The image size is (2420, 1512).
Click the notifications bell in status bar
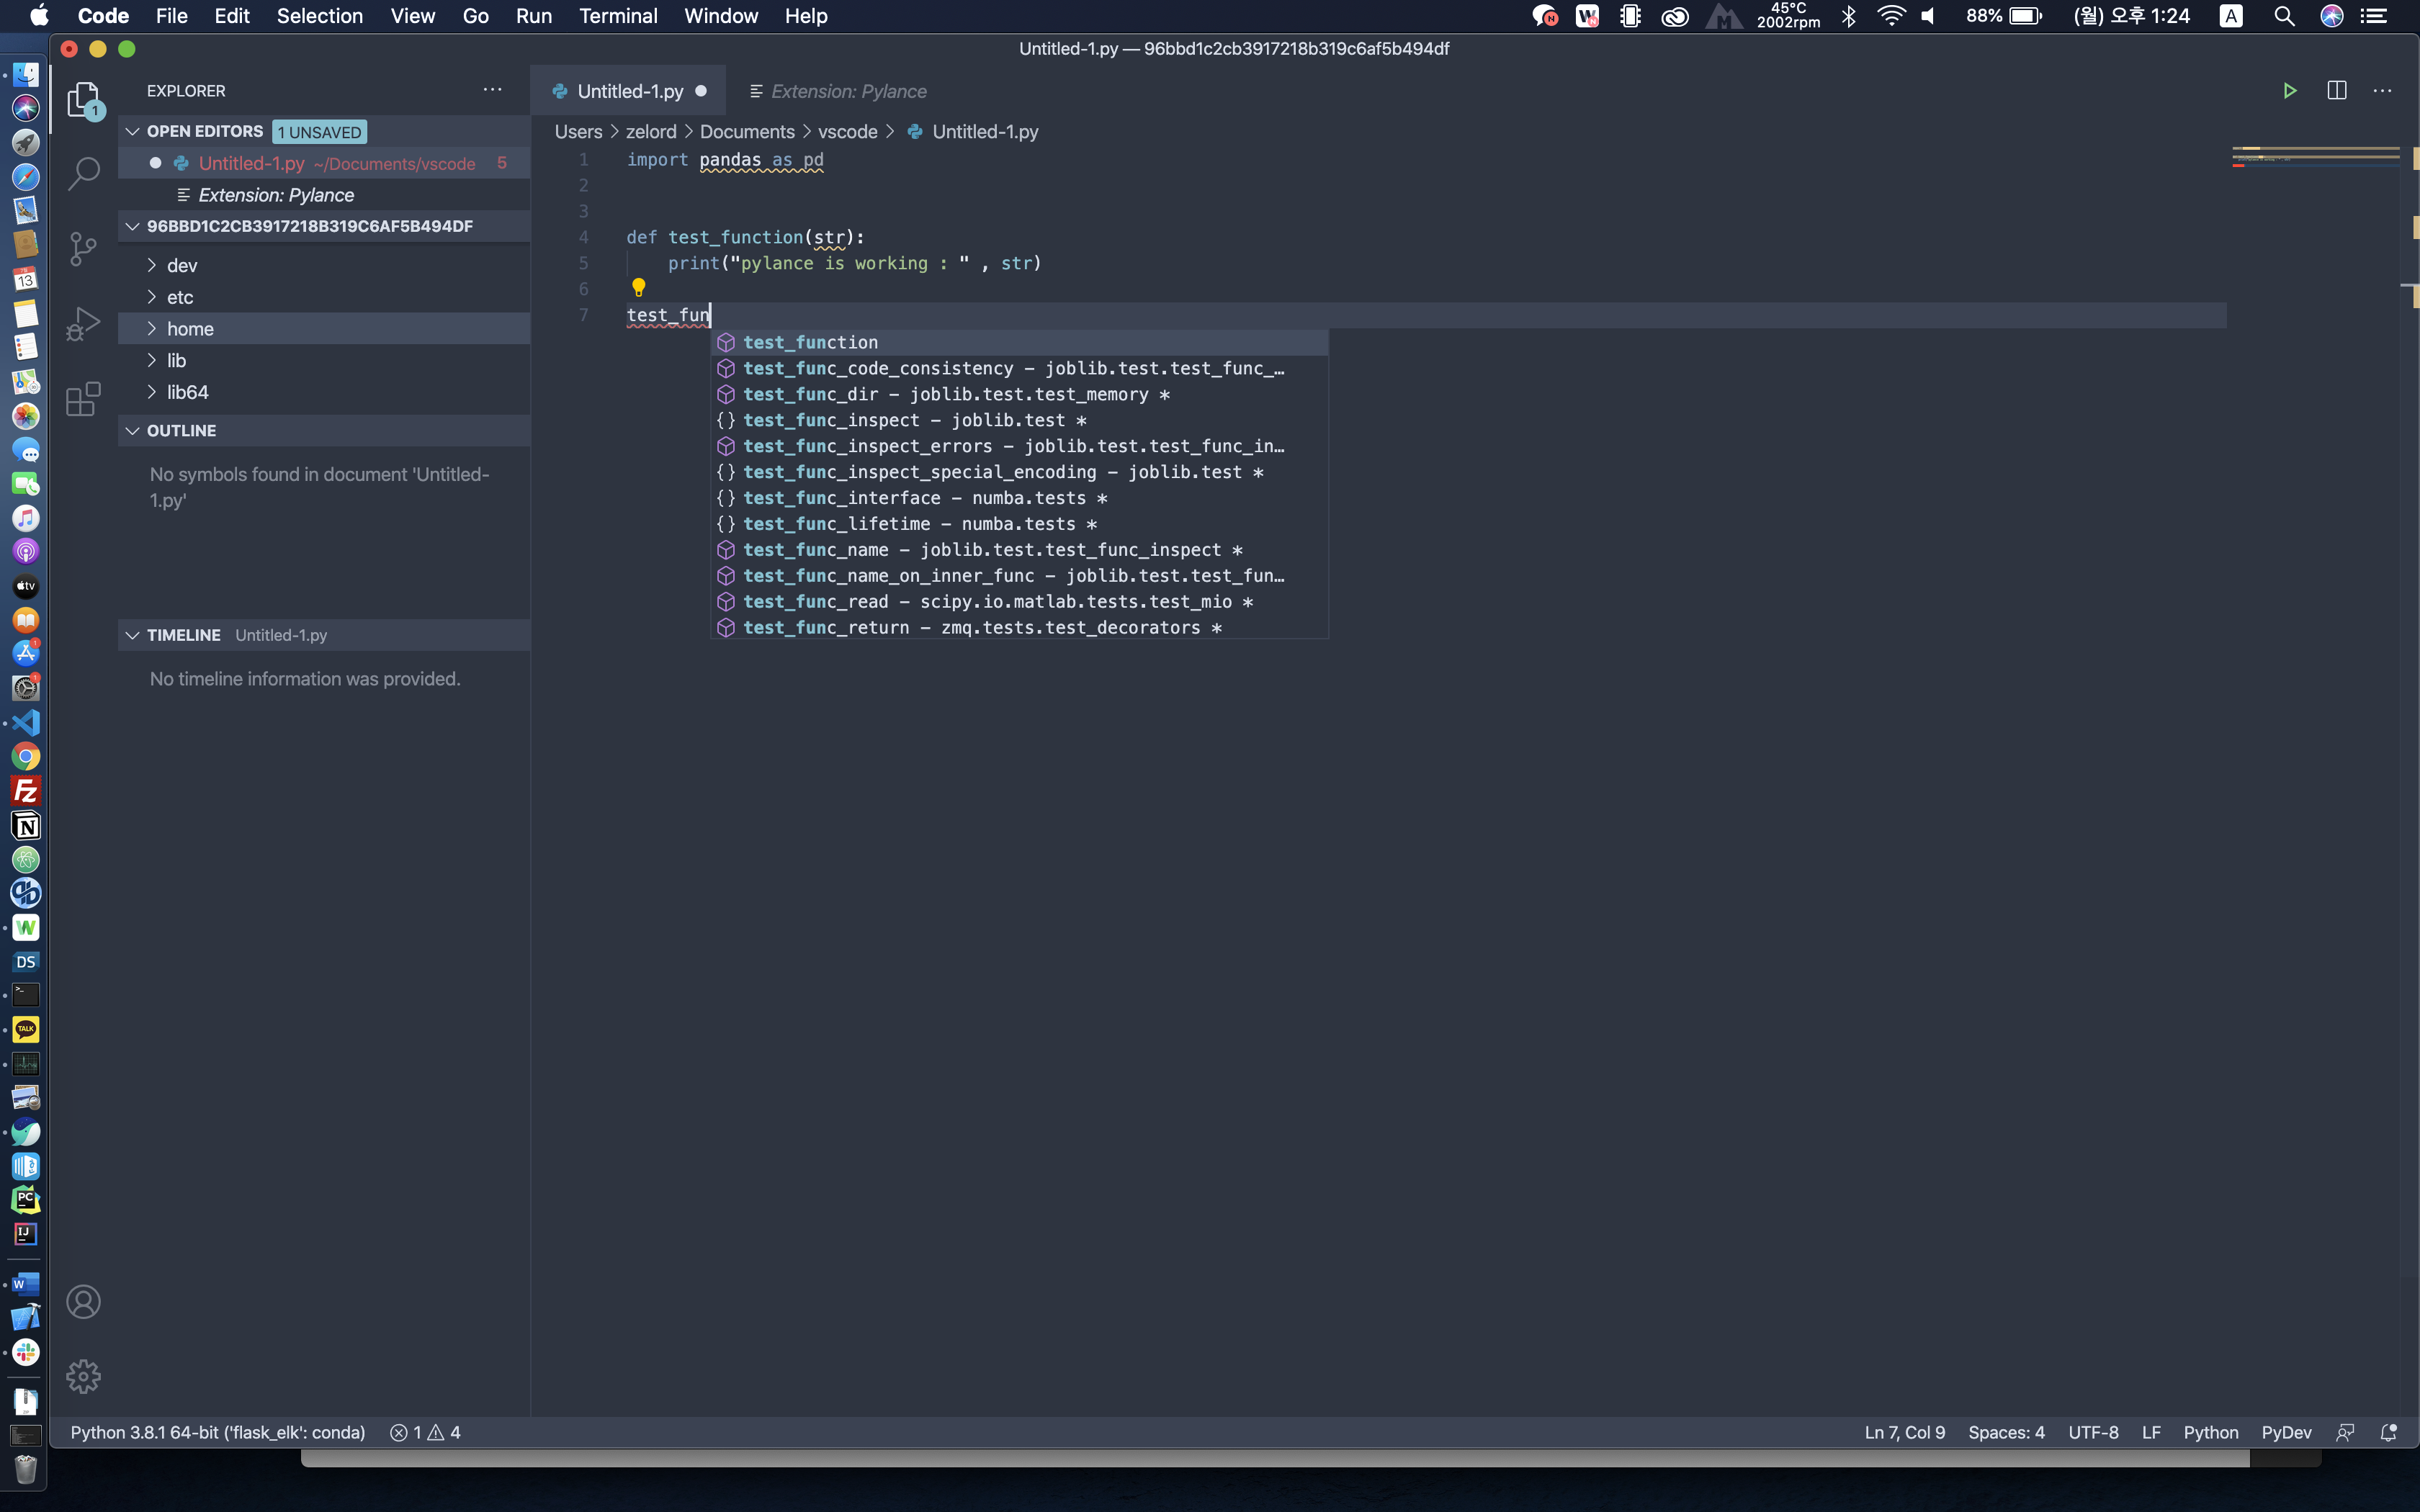tap(2388, 1432)
